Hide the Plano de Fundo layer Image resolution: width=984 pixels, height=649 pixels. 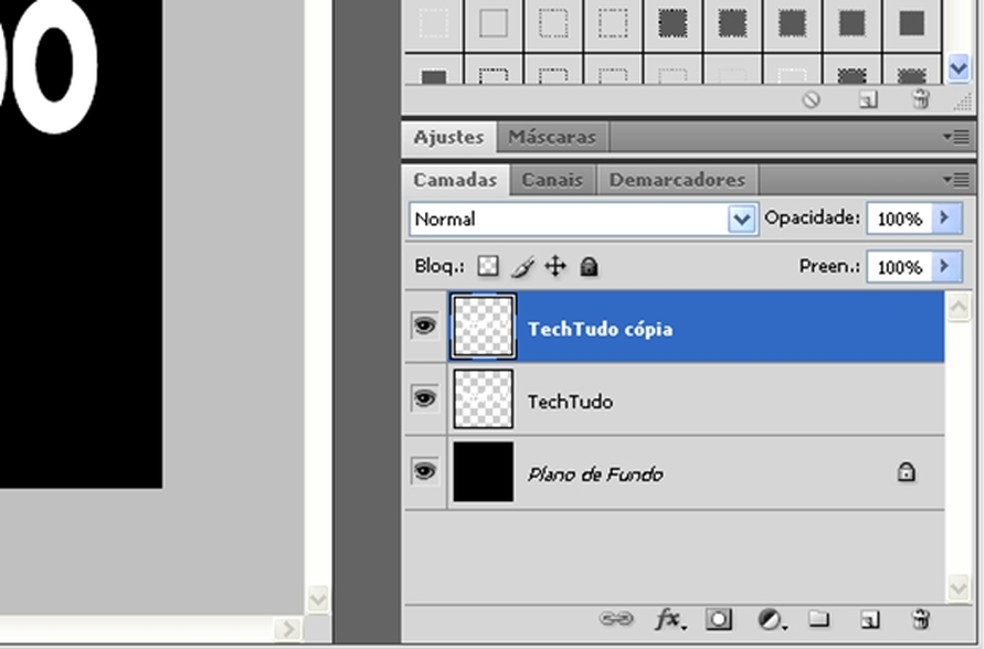[x=424, y=471]
